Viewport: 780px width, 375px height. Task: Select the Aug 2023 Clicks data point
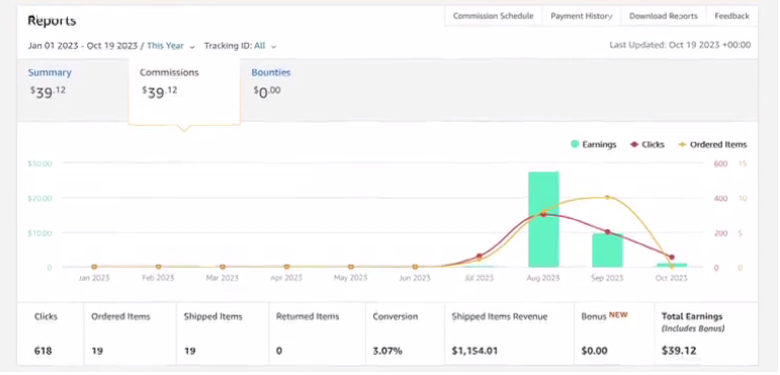point(543,214)
